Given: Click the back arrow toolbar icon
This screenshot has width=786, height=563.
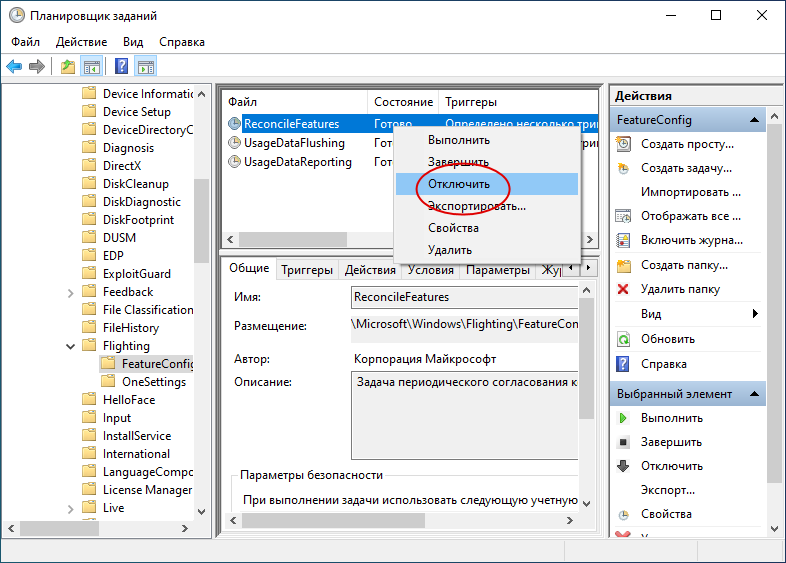Looking at the screenshot, I should [14, 66].
